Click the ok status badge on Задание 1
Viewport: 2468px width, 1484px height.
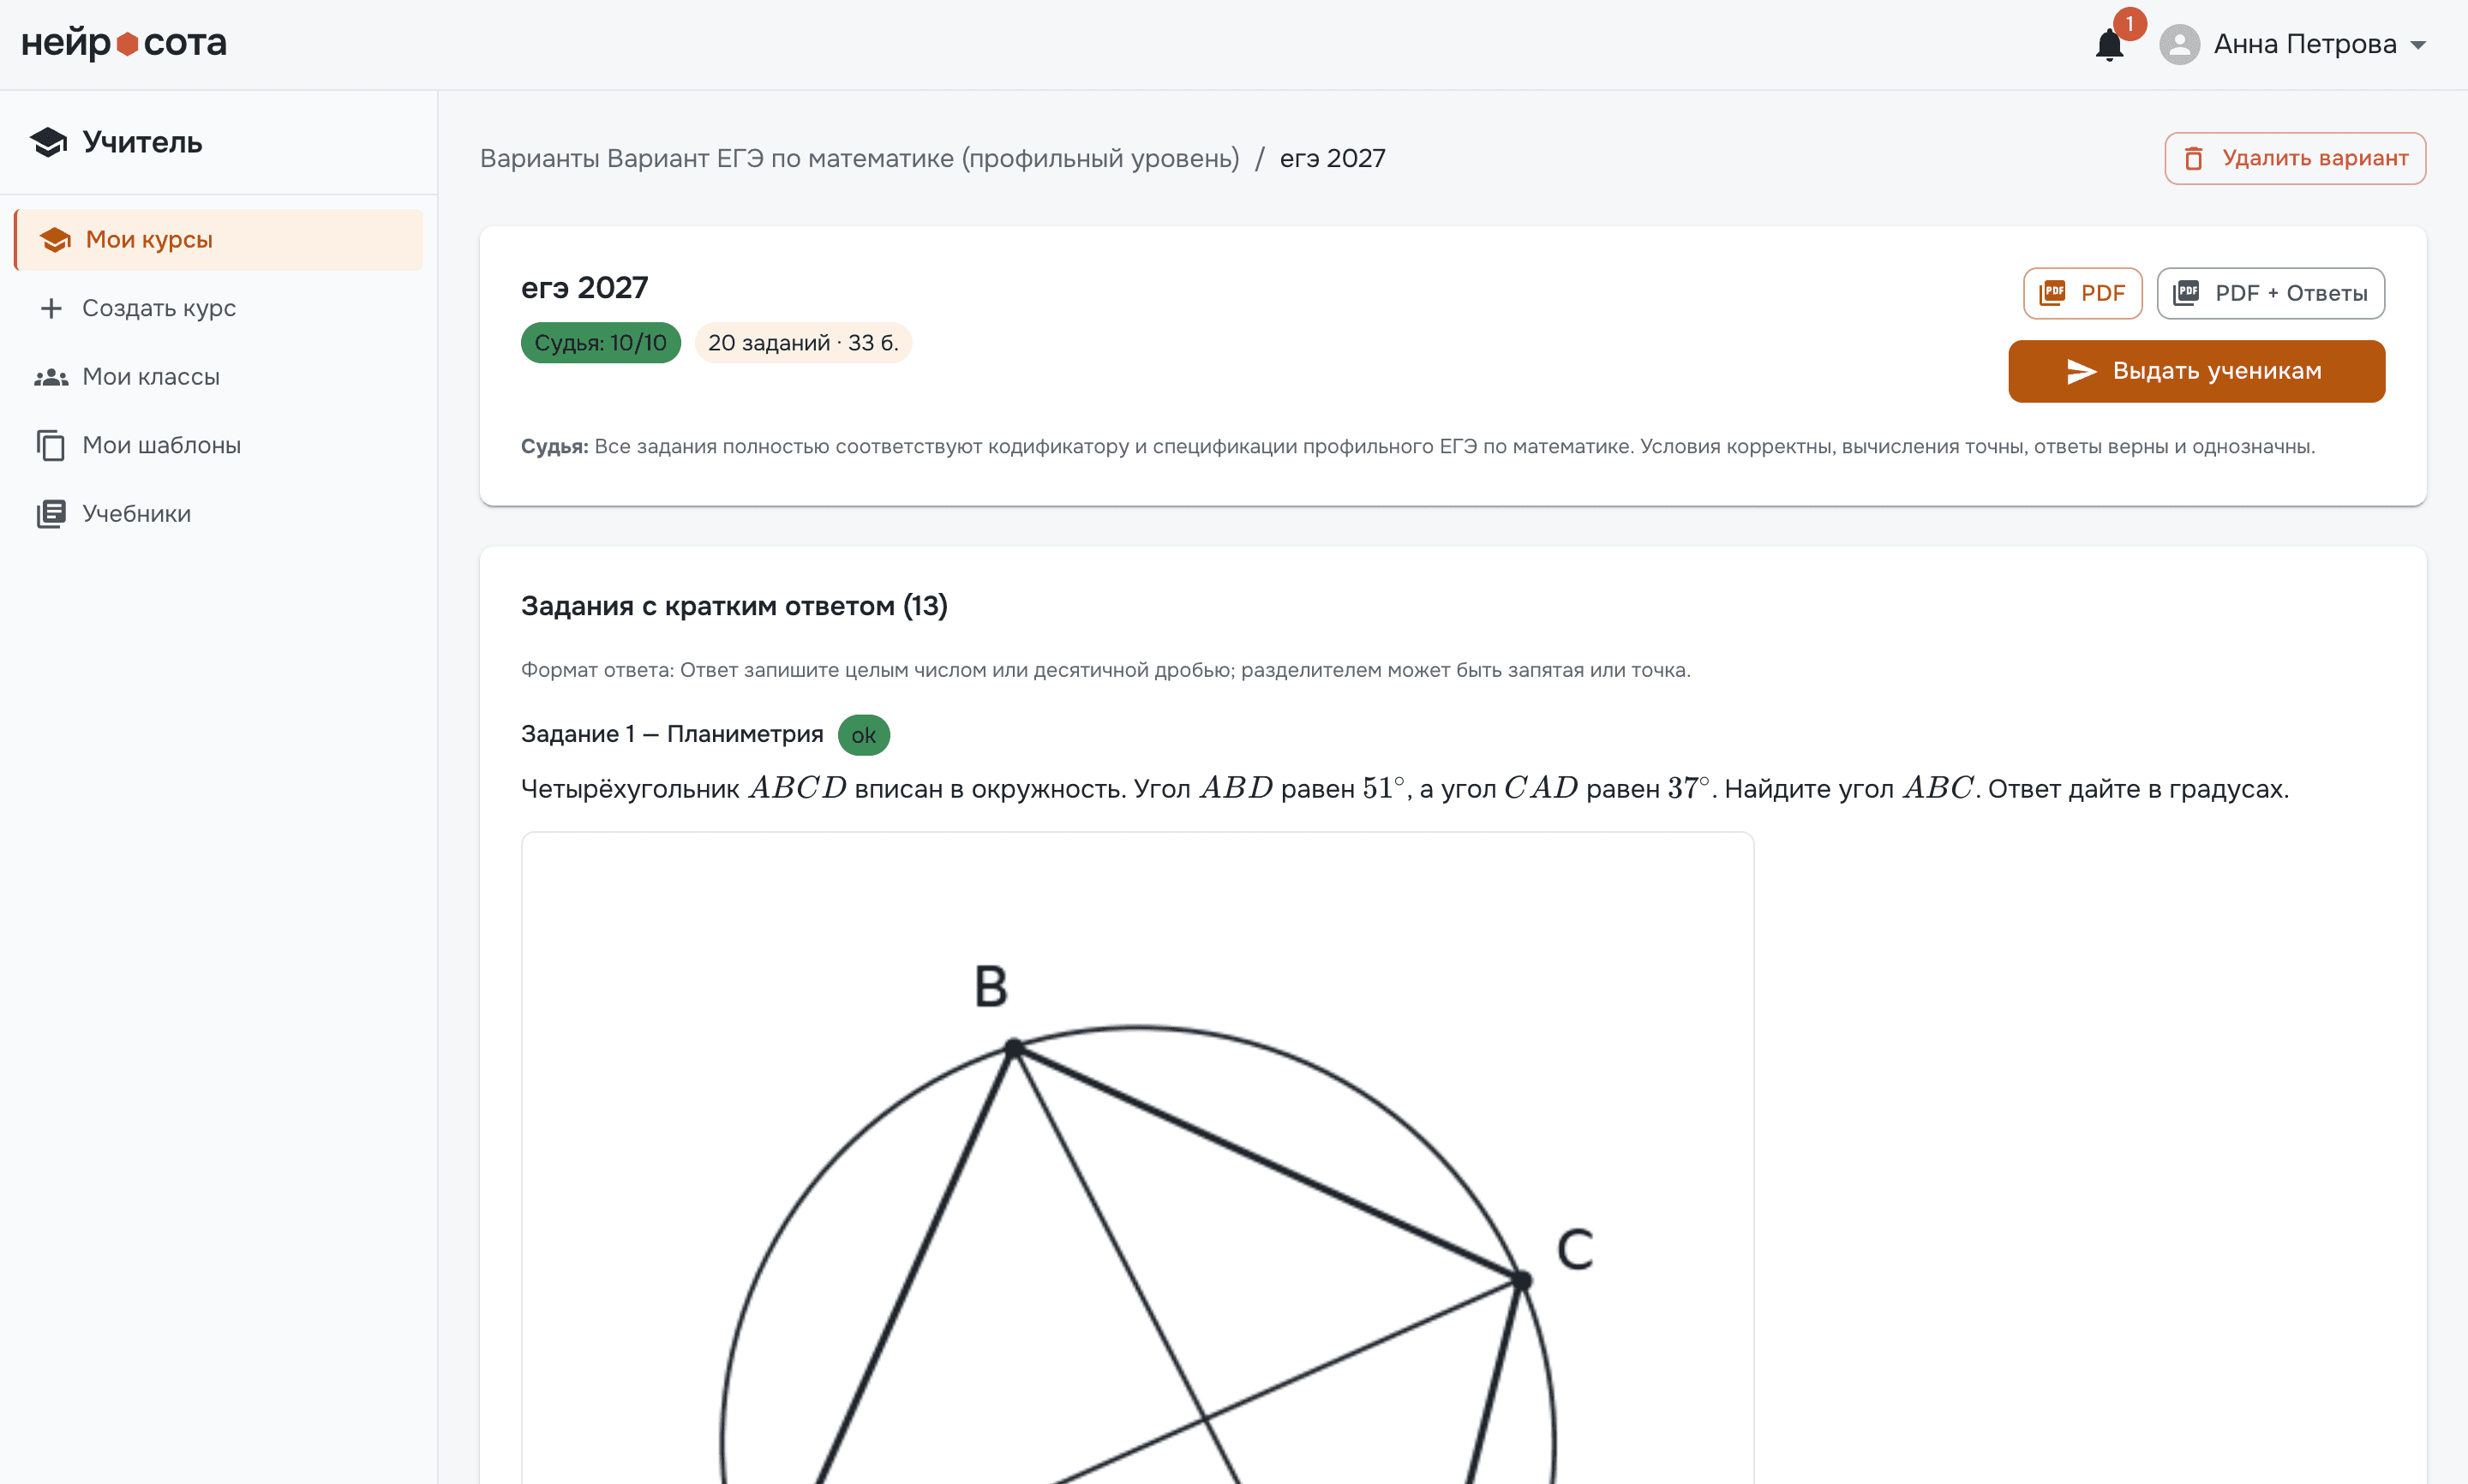pyautogui.click(x=863, y=735)
